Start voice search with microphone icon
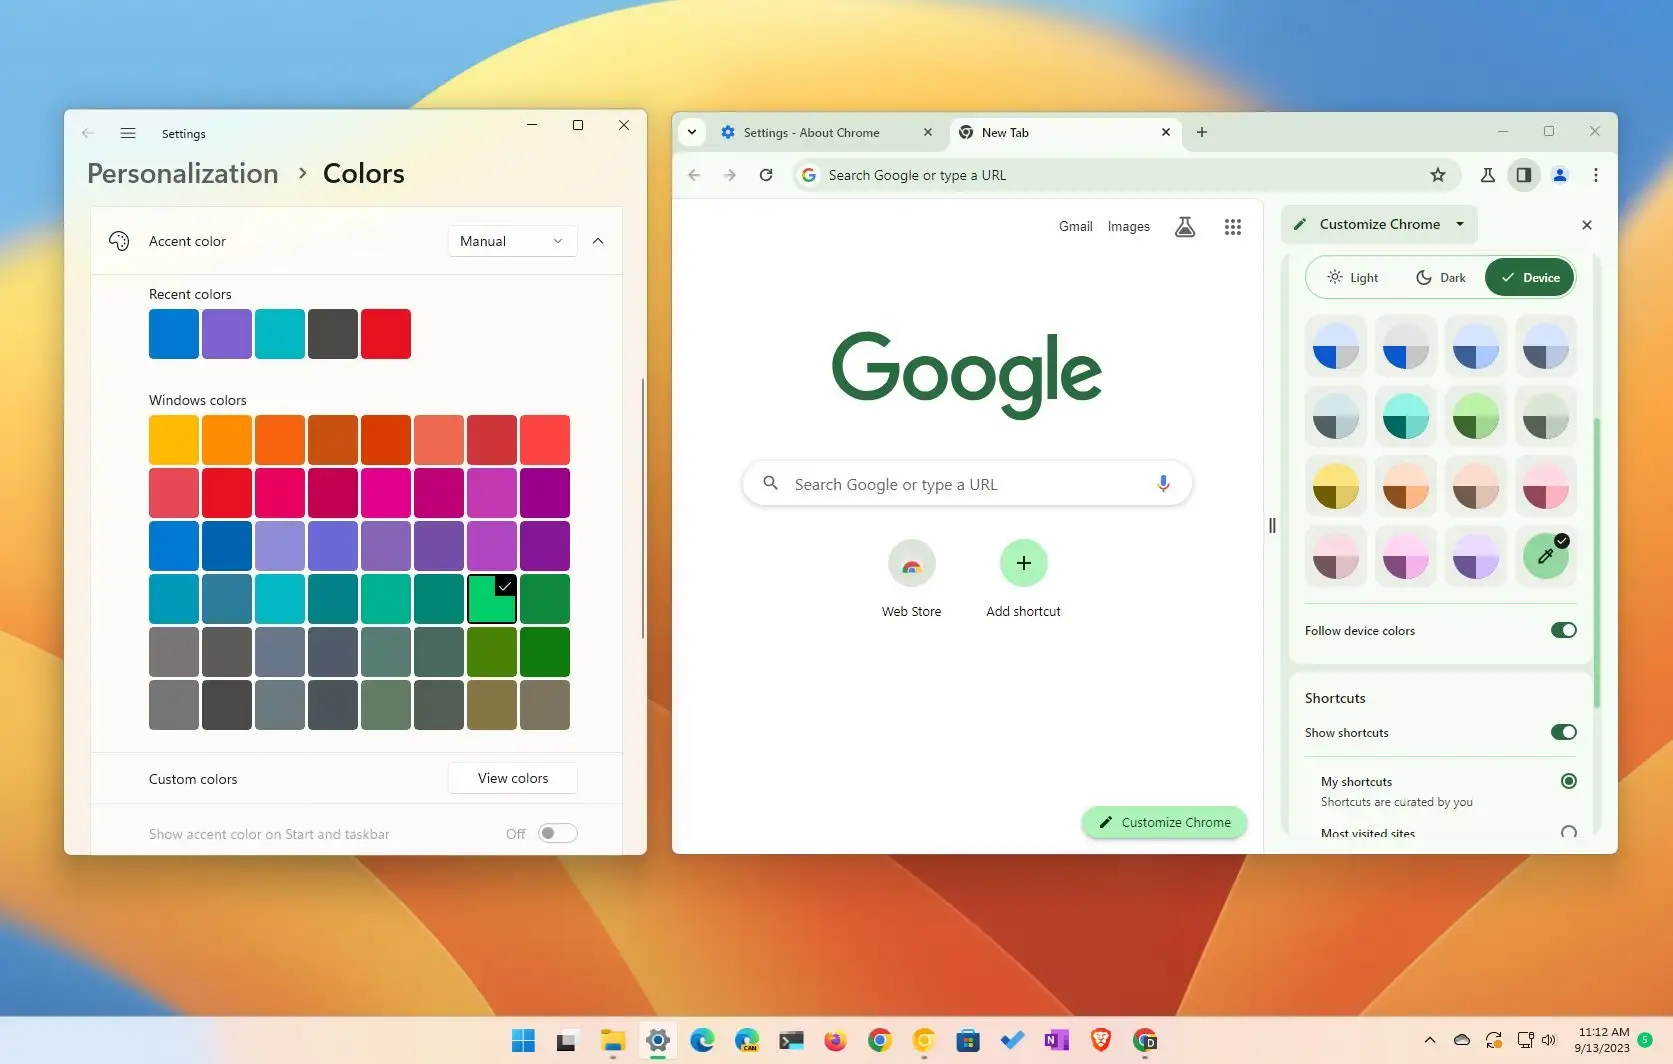 [1163, 484]
